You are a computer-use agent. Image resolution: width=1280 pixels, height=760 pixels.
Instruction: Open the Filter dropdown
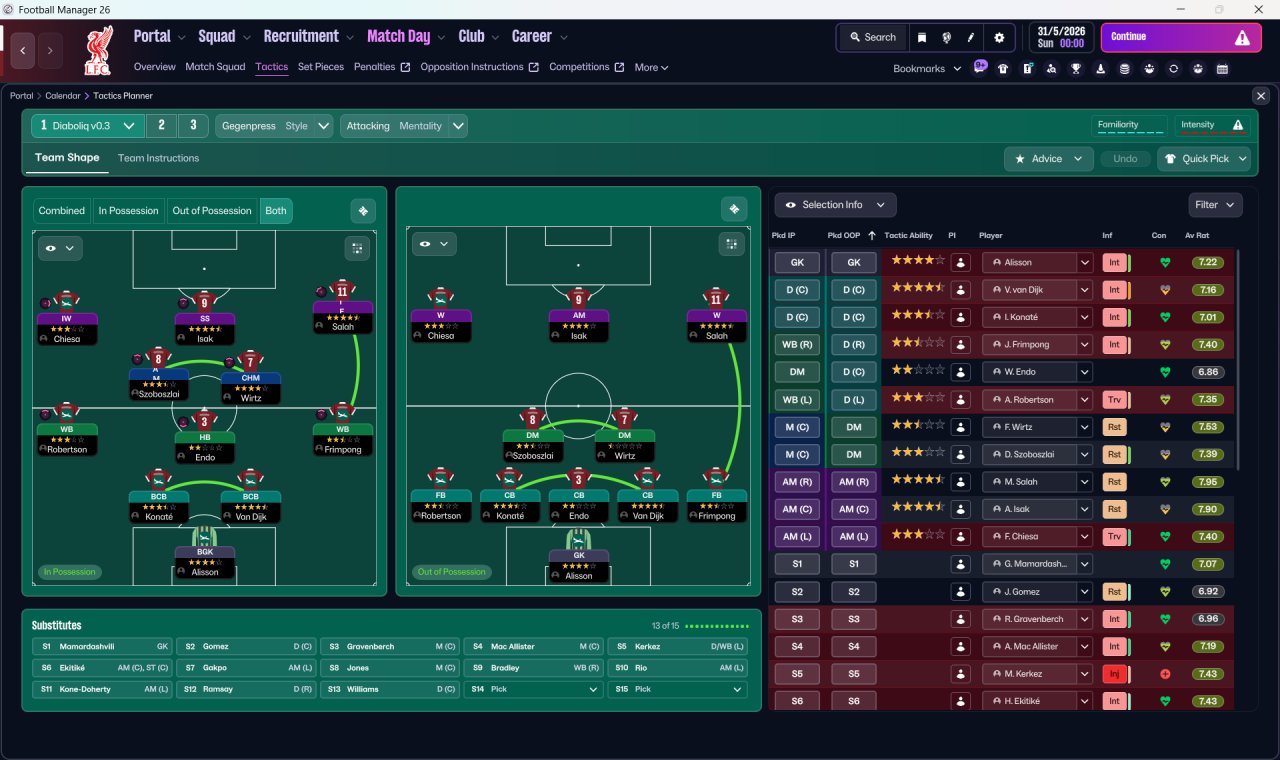[1215, 205]
